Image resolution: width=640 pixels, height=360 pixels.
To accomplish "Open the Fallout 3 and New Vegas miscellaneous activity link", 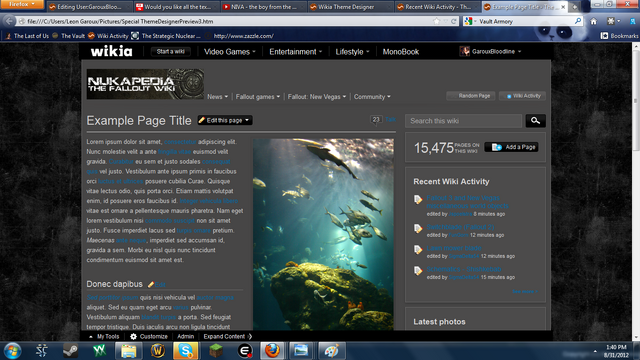I will pyautogui.click(x=467, y=202).
